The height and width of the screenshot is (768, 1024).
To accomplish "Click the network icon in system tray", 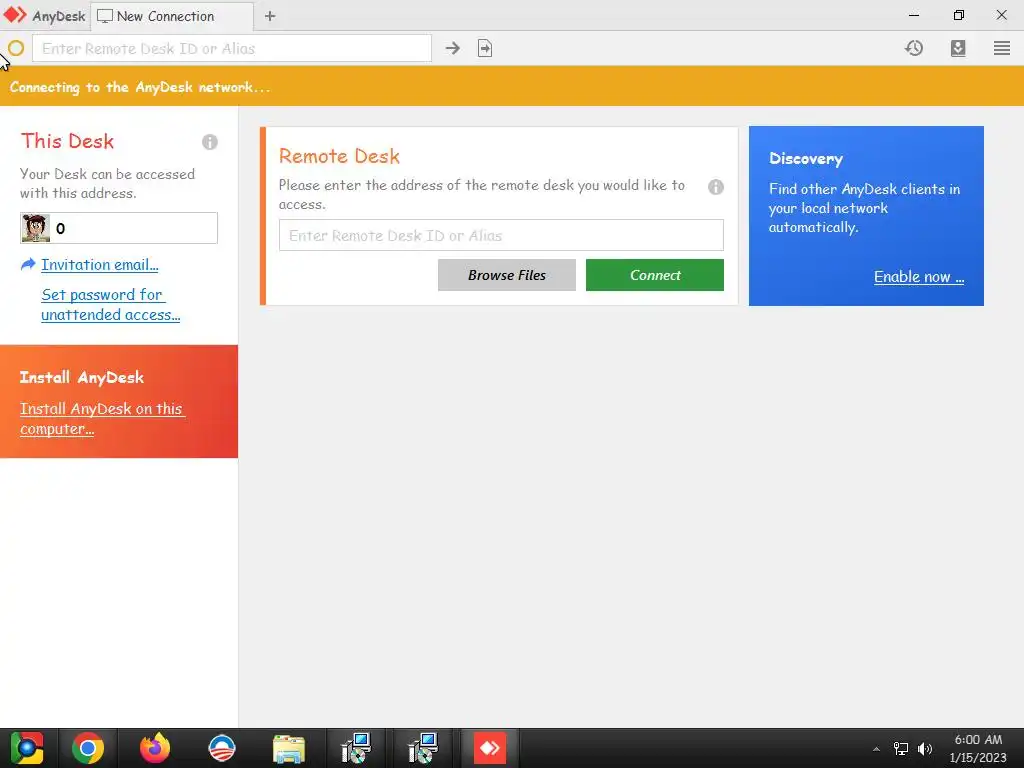I will pyautogui.click(x=901, y=749).
